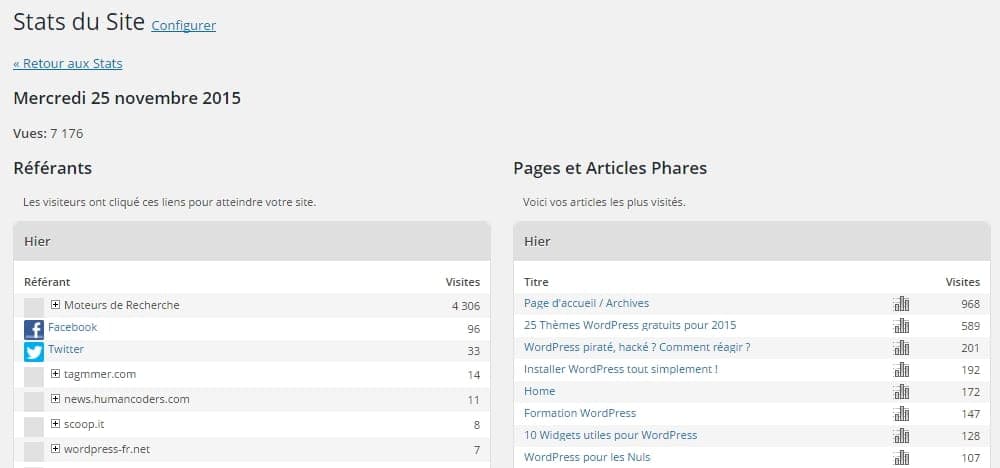Click the Hier header in Référants panel
The image size is (1000, 468).
pos(252,242)
